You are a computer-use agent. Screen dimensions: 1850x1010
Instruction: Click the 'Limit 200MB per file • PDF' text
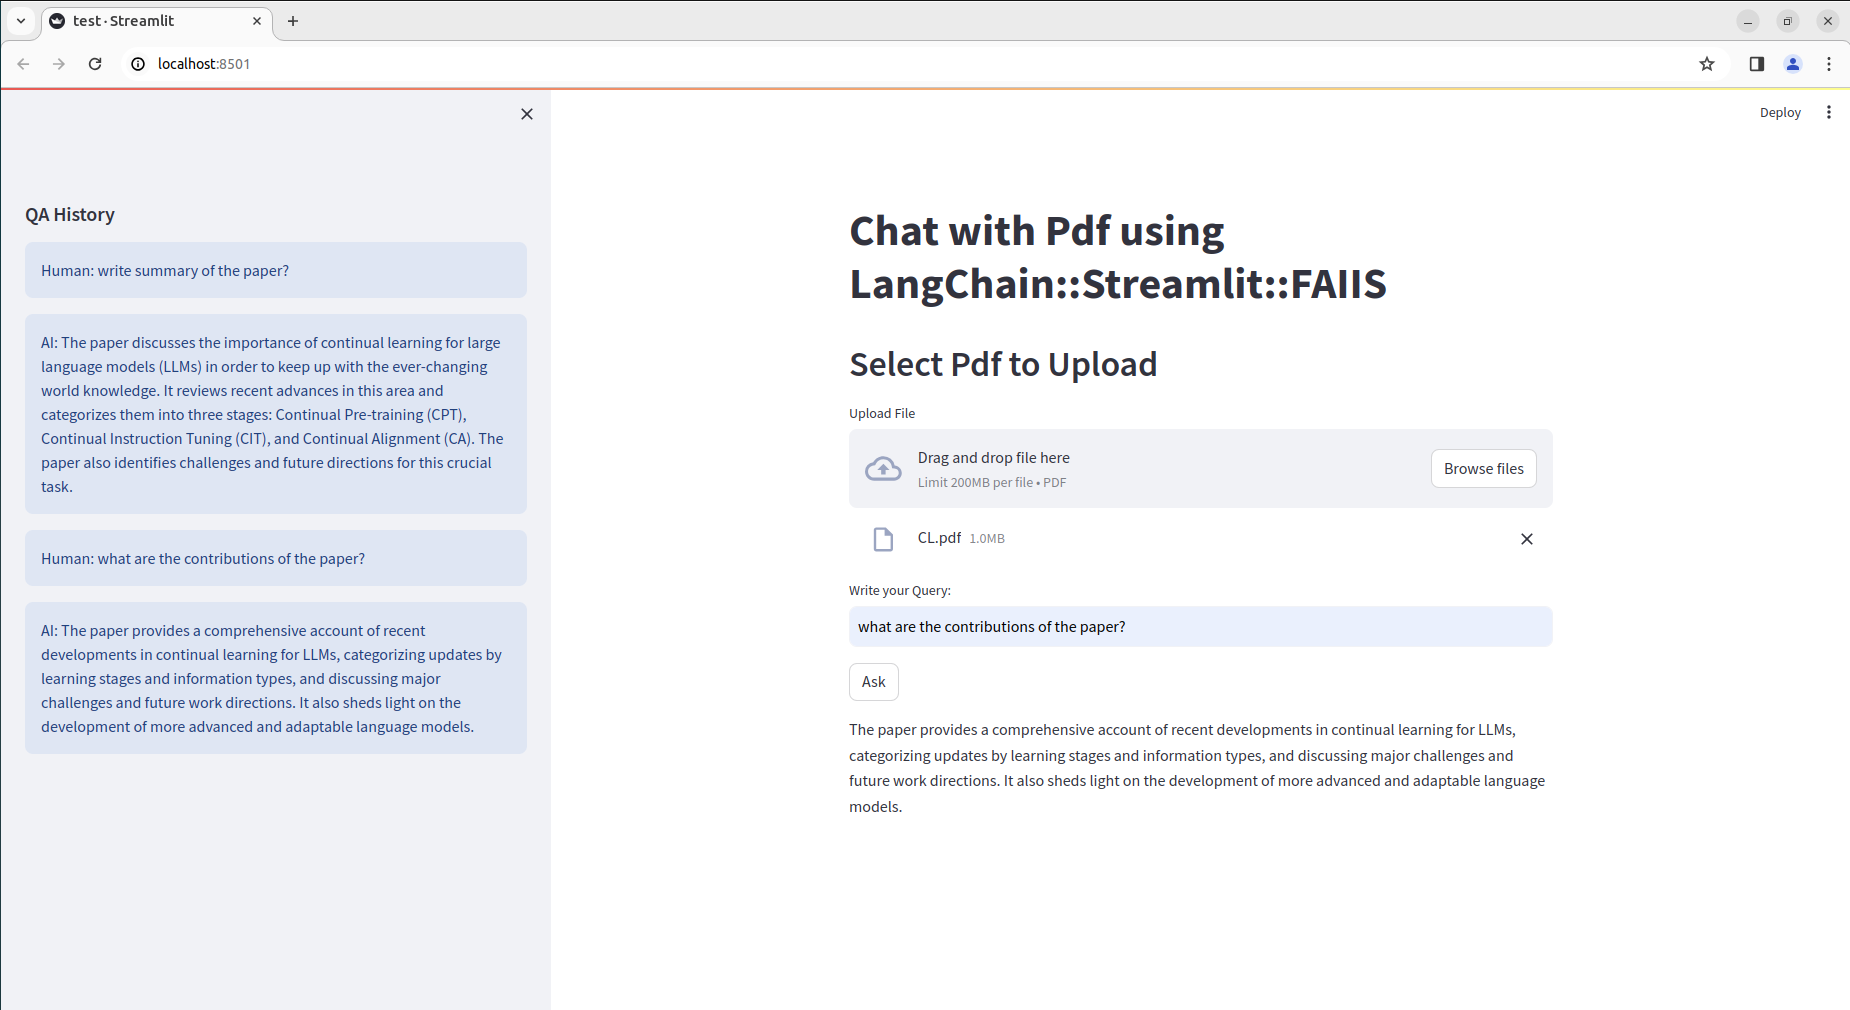[992, 483]
